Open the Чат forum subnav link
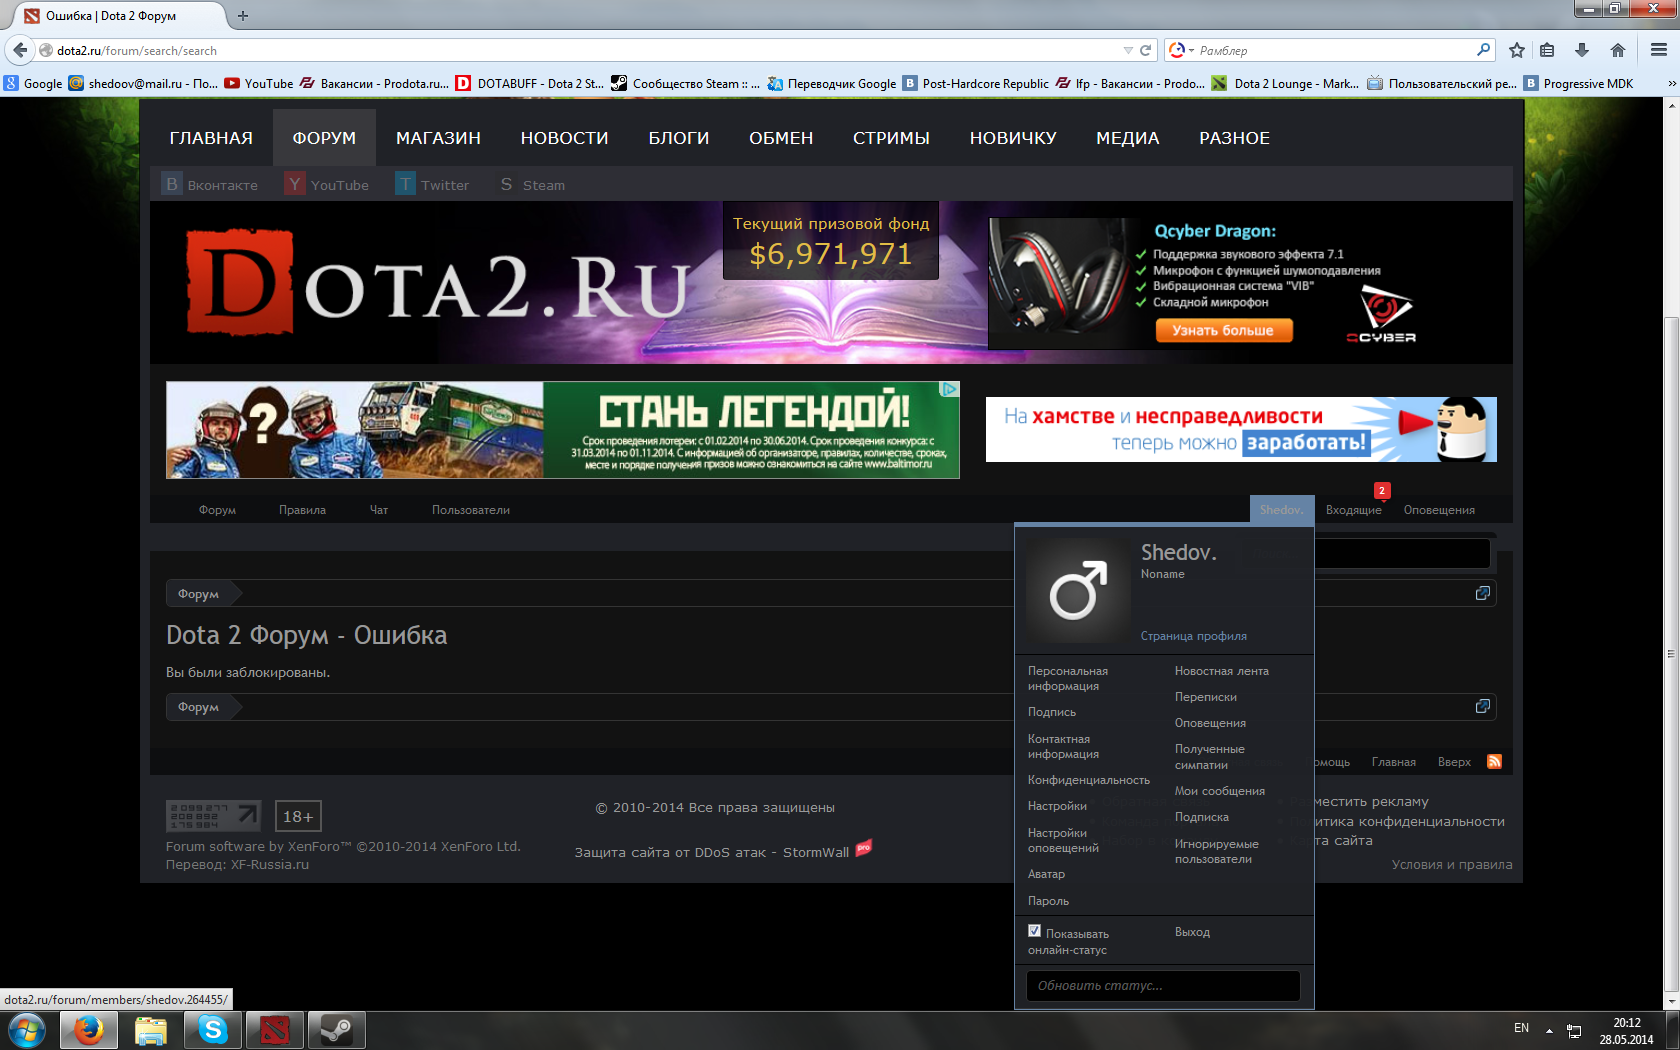The height and width of the screenshot is (1050, 1680). tap(379, 510)
